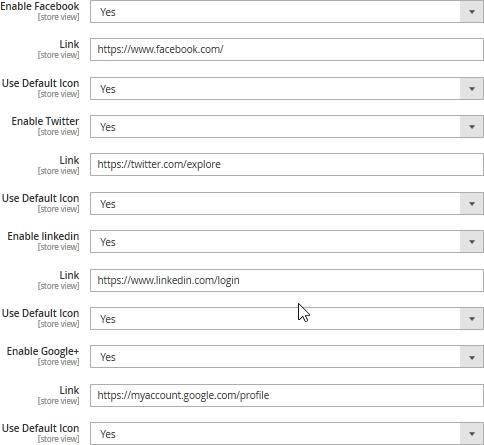Click the Link label beside facebook URL
The image size is (484, 445).
pos(69,44)
